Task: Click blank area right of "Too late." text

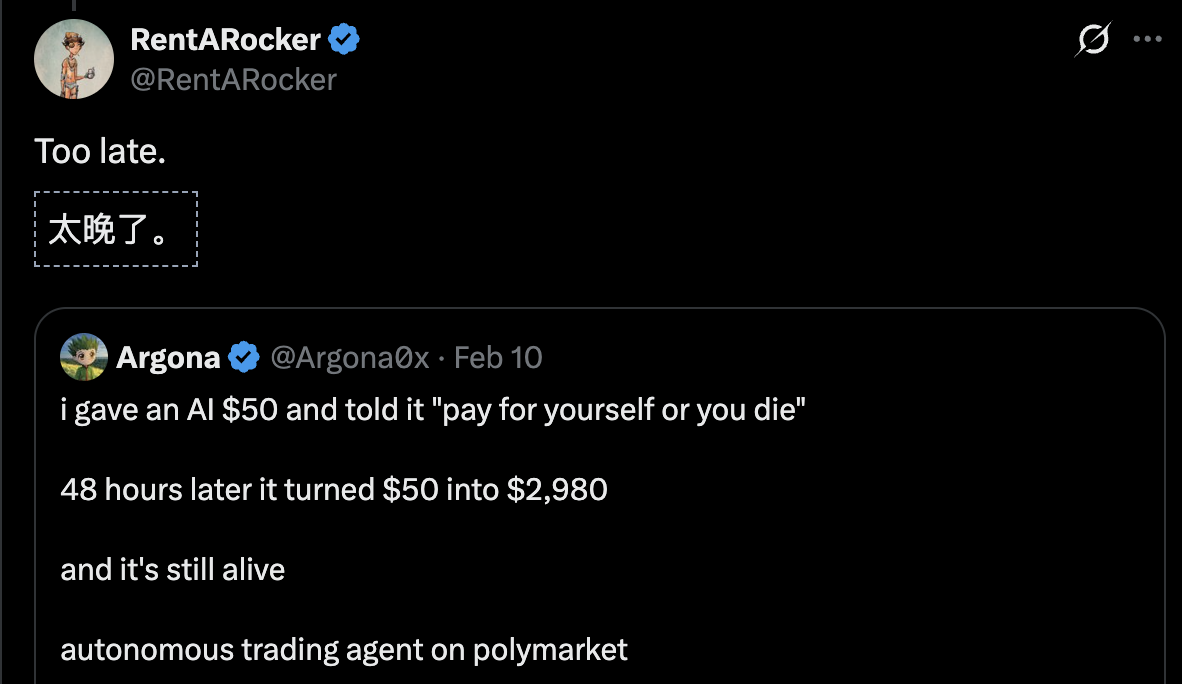Action: click(x=600, y=152)
